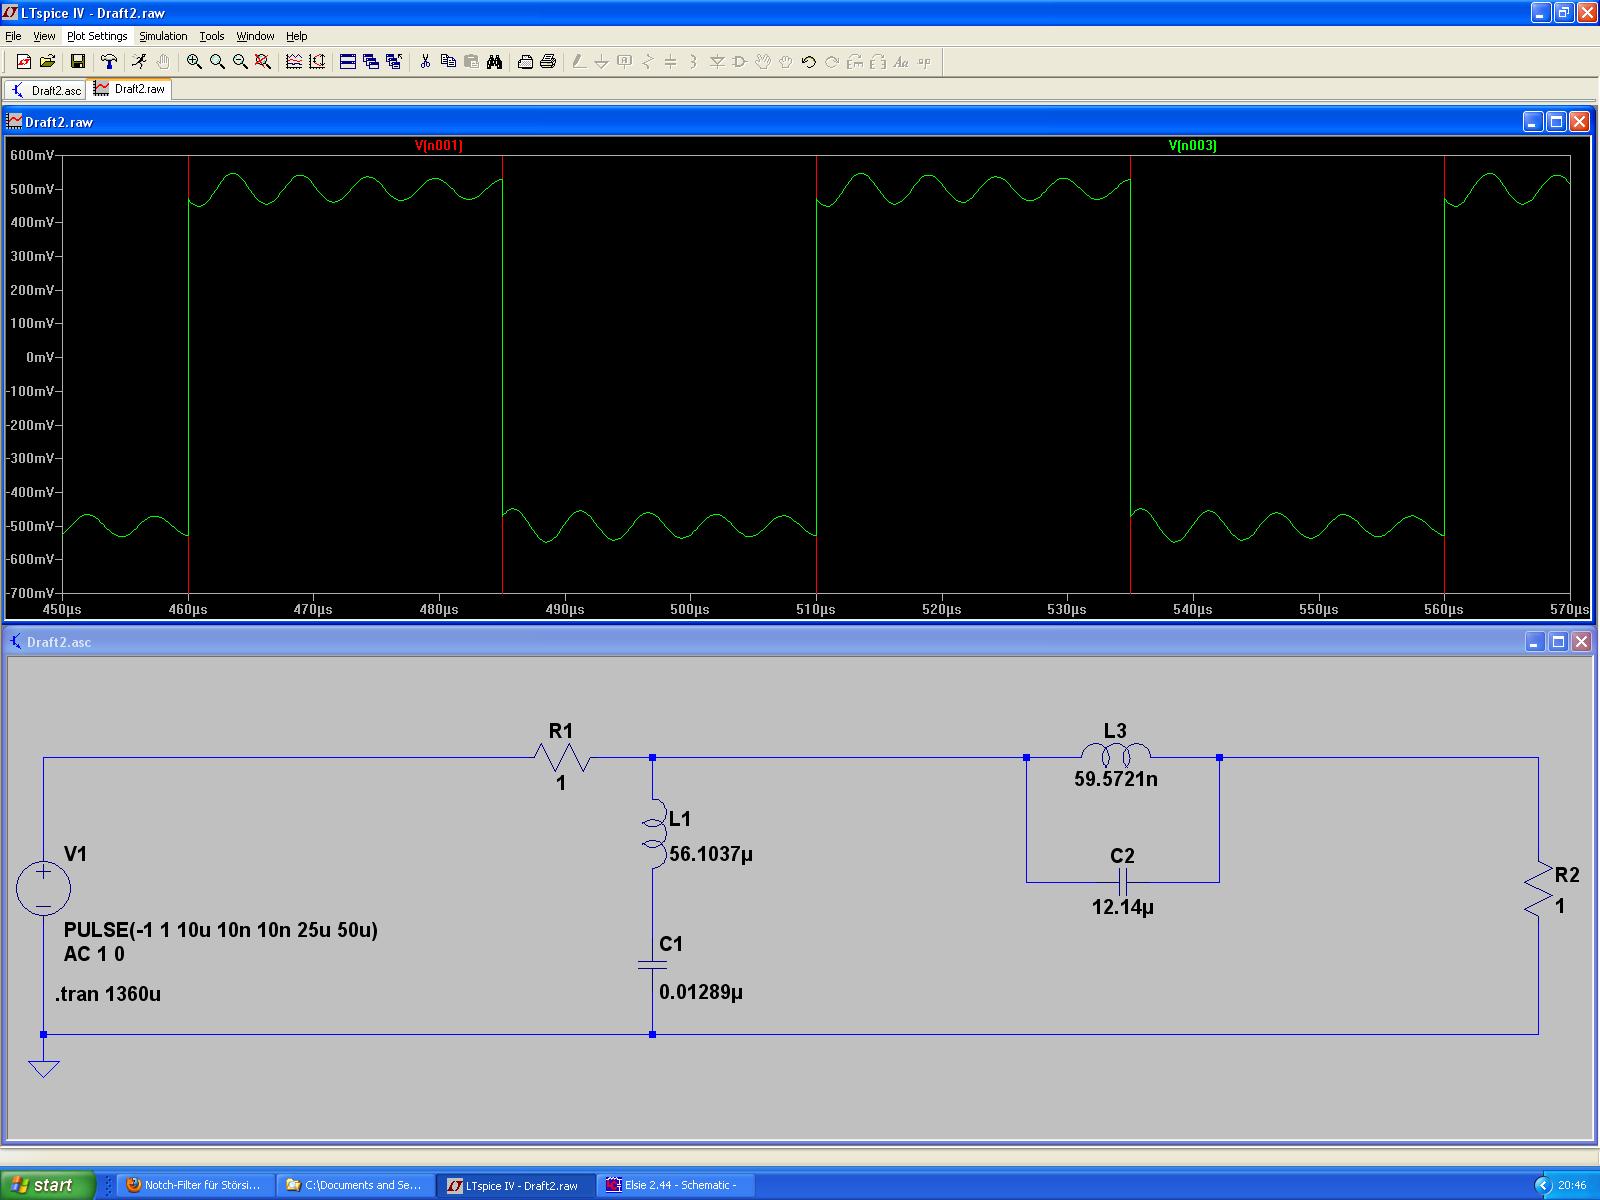
Task: Select the Diode component tool
Action: pos(717,62)
